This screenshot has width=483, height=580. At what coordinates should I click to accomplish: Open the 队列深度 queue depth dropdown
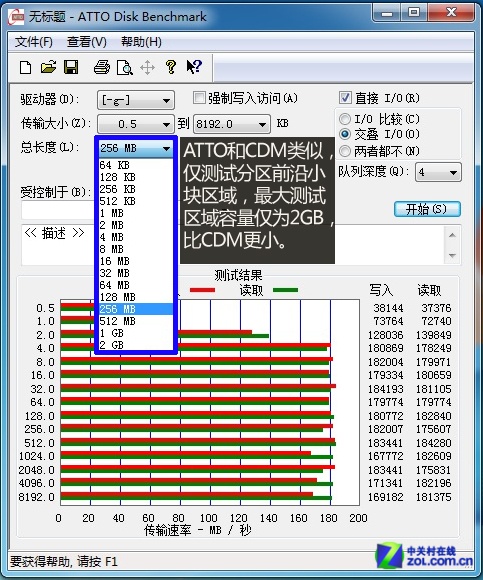coord(438,172)
